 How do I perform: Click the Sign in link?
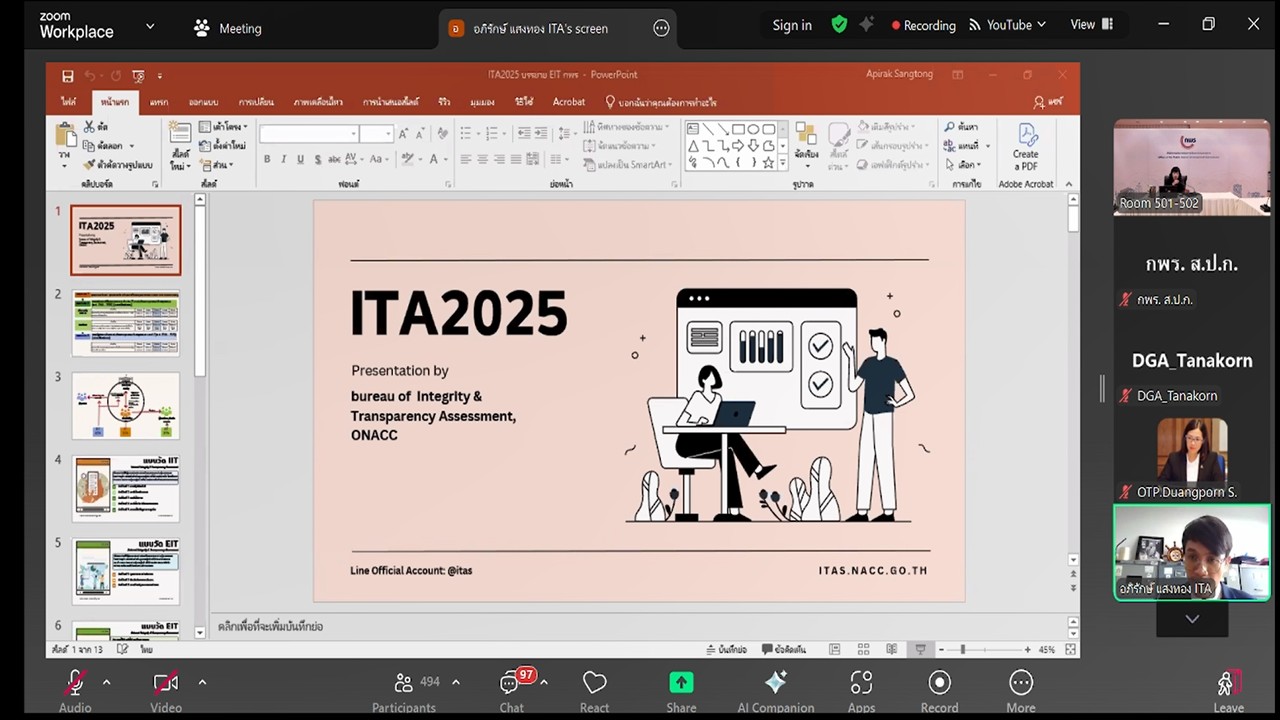click(x=792, y=26)
